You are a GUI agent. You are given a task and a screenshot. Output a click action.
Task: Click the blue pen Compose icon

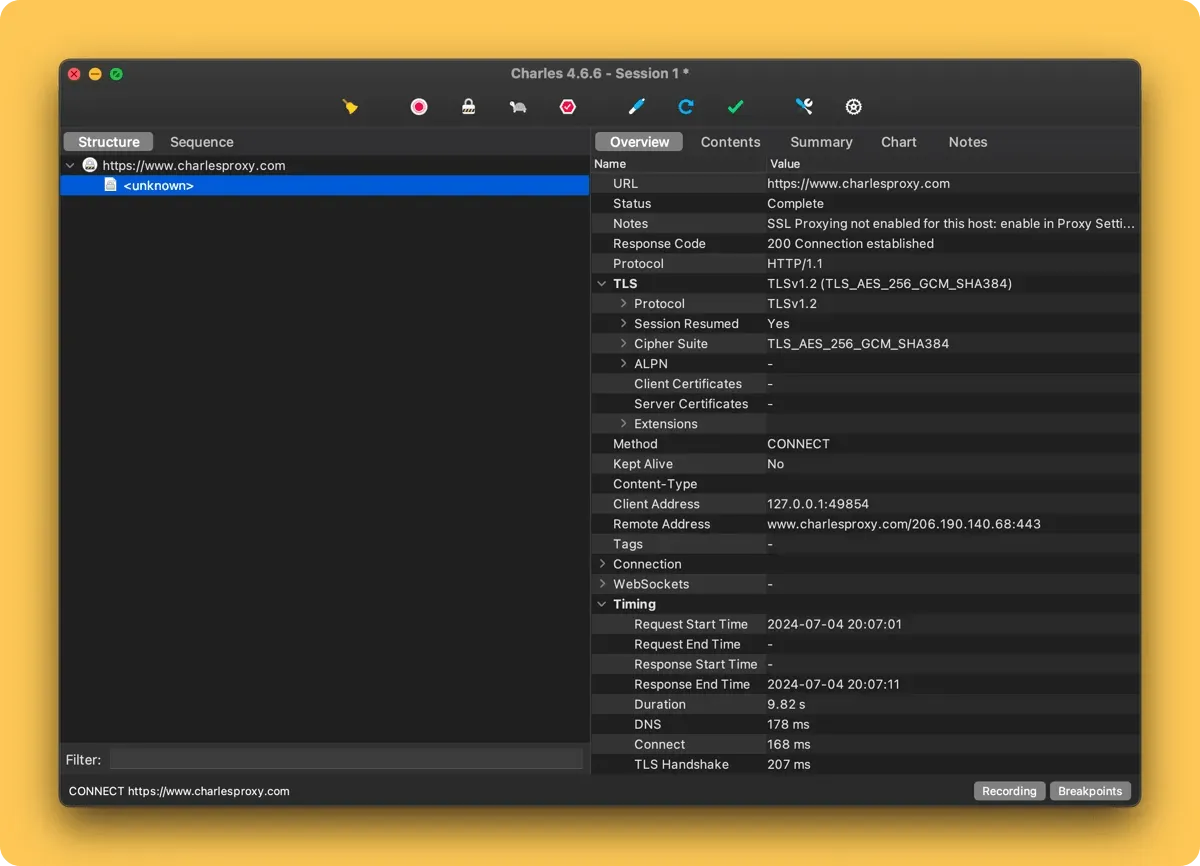pos(637,107)
